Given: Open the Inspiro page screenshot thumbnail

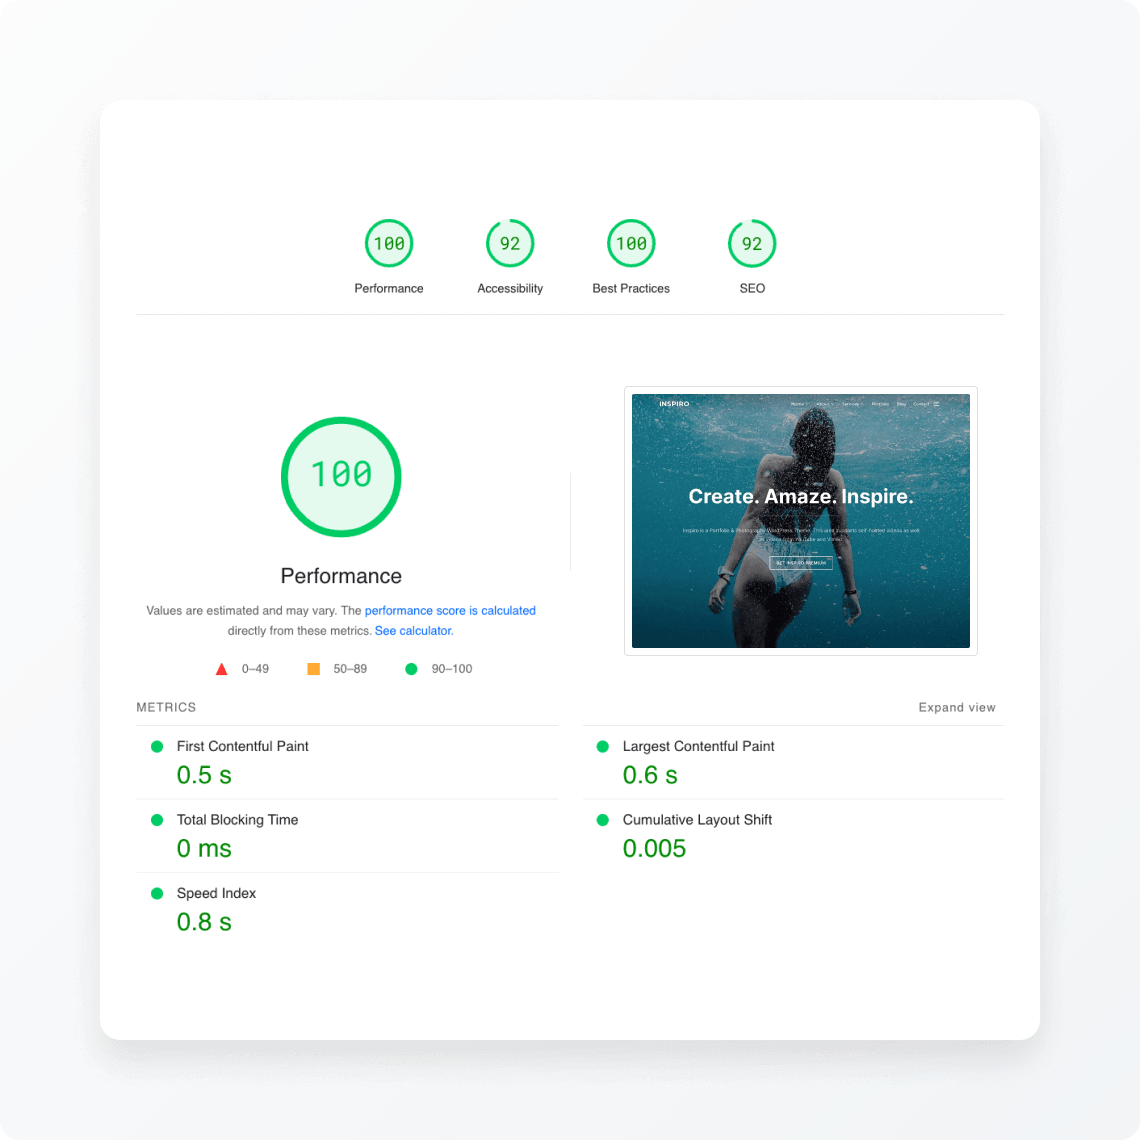Looking at the screenshot, I should [x=800, y=521].
